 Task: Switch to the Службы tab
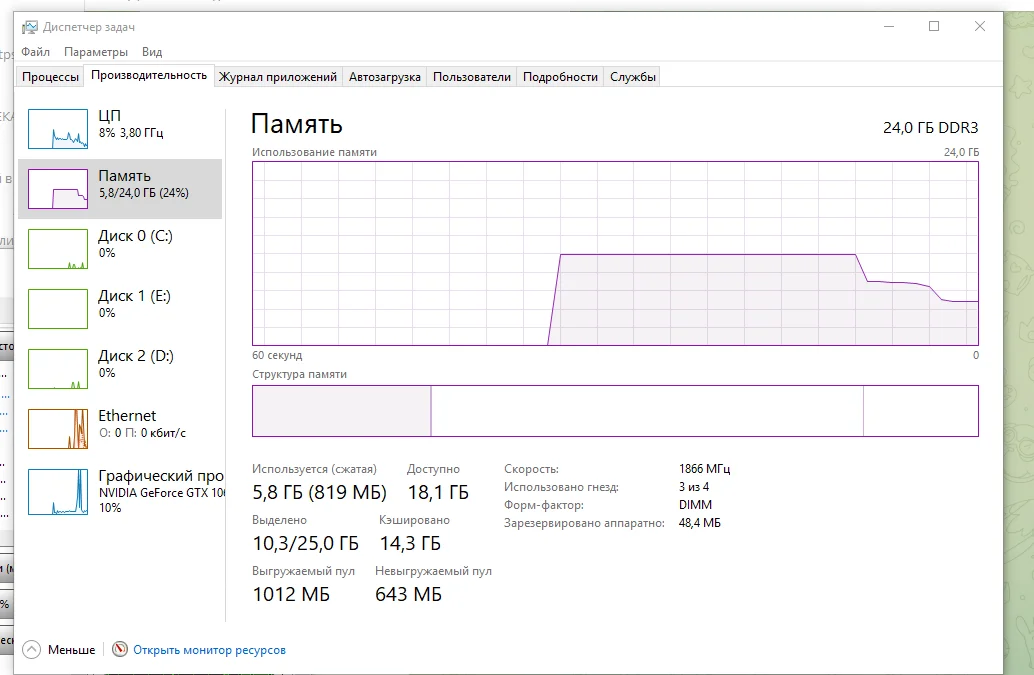[633, 77]
